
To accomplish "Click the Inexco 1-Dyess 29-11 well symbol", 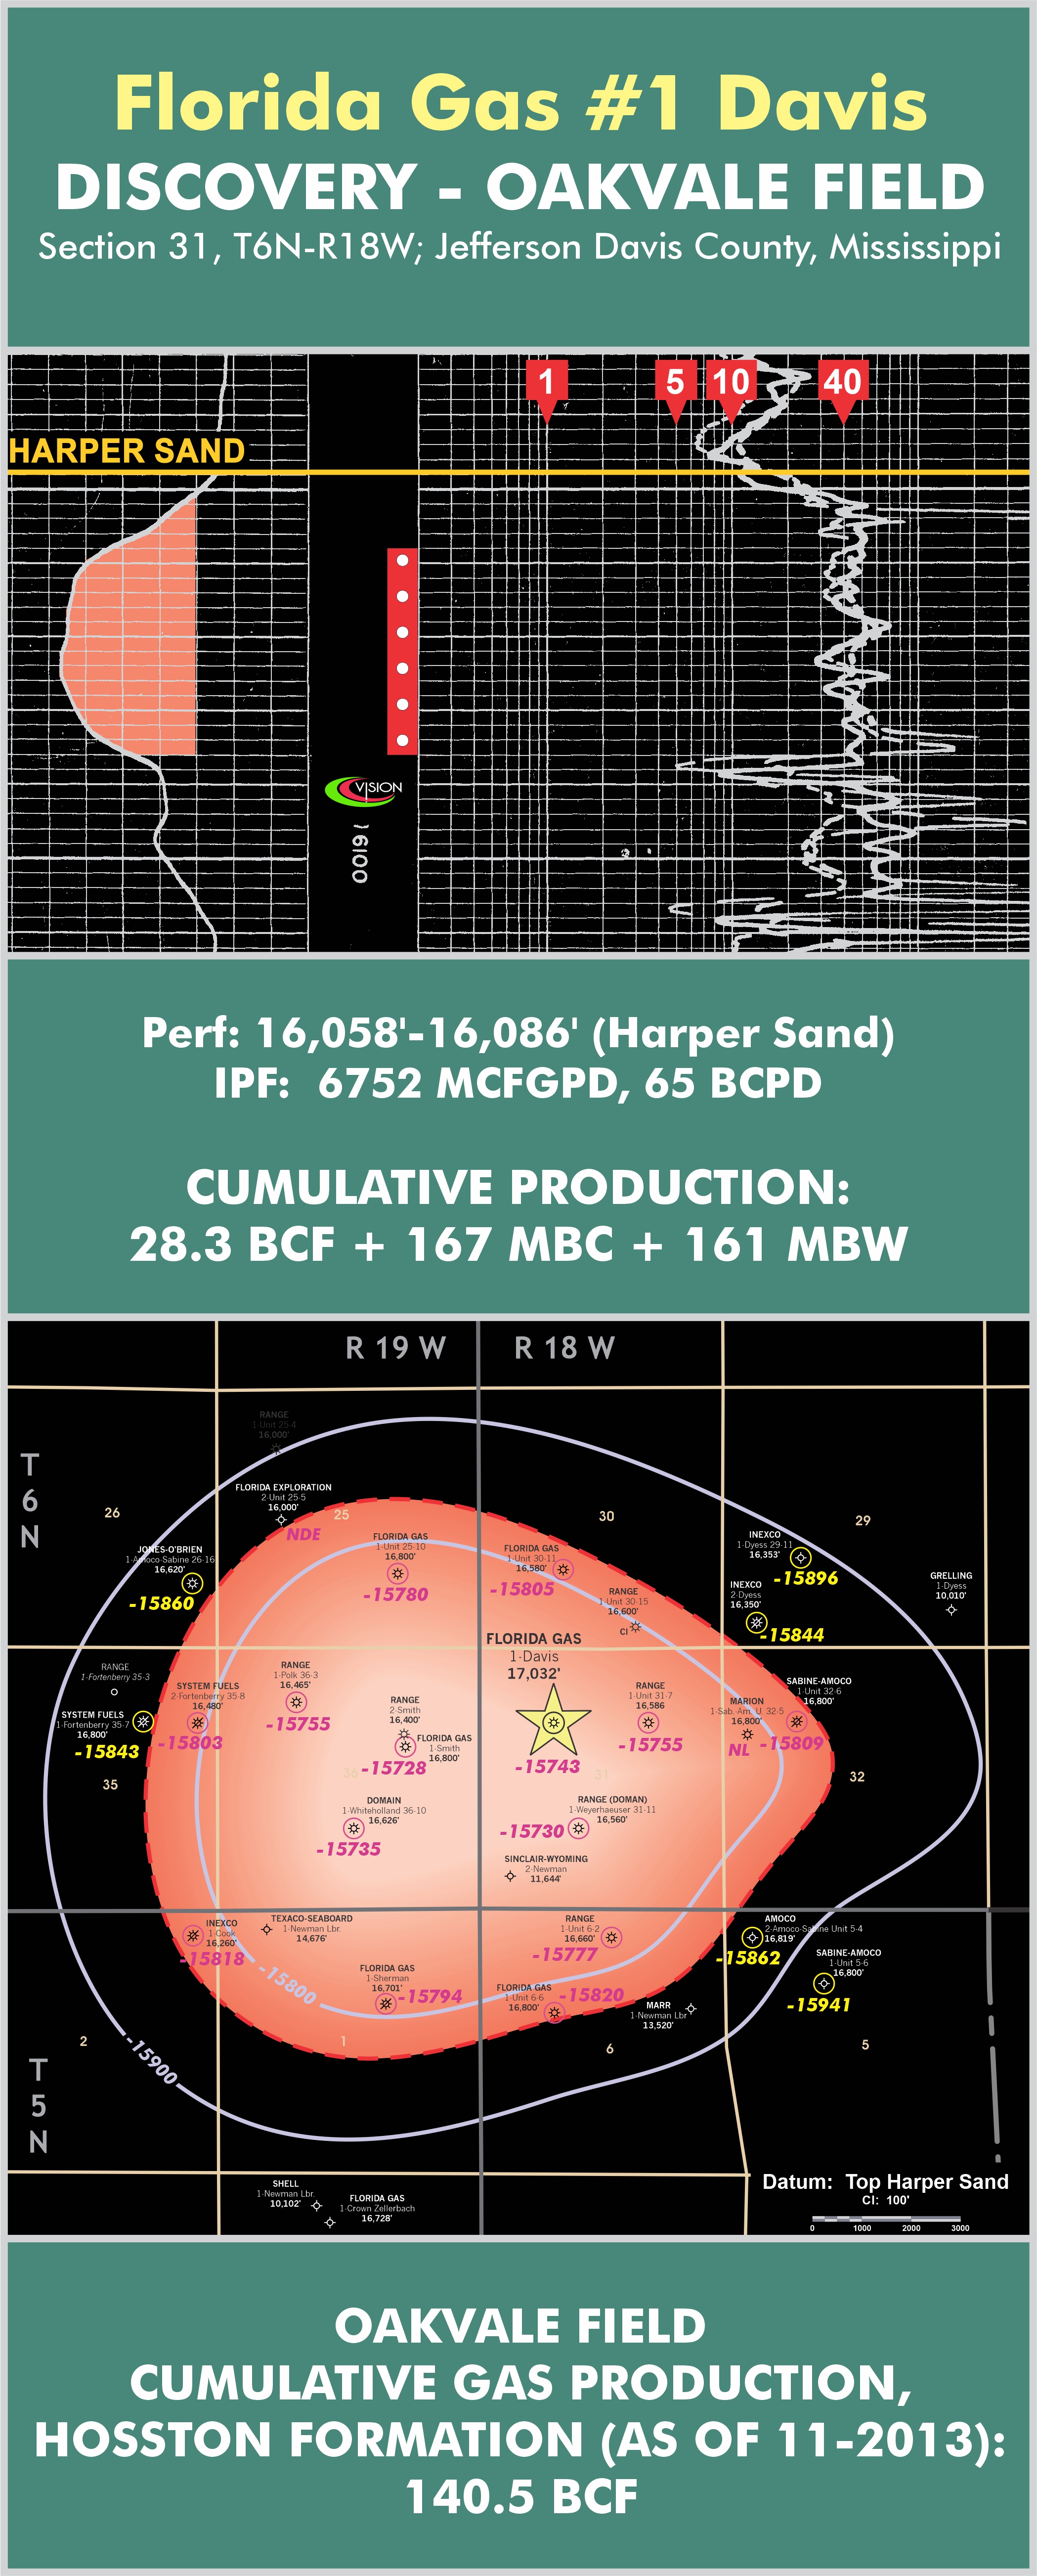I will (x=801, y=1557).
